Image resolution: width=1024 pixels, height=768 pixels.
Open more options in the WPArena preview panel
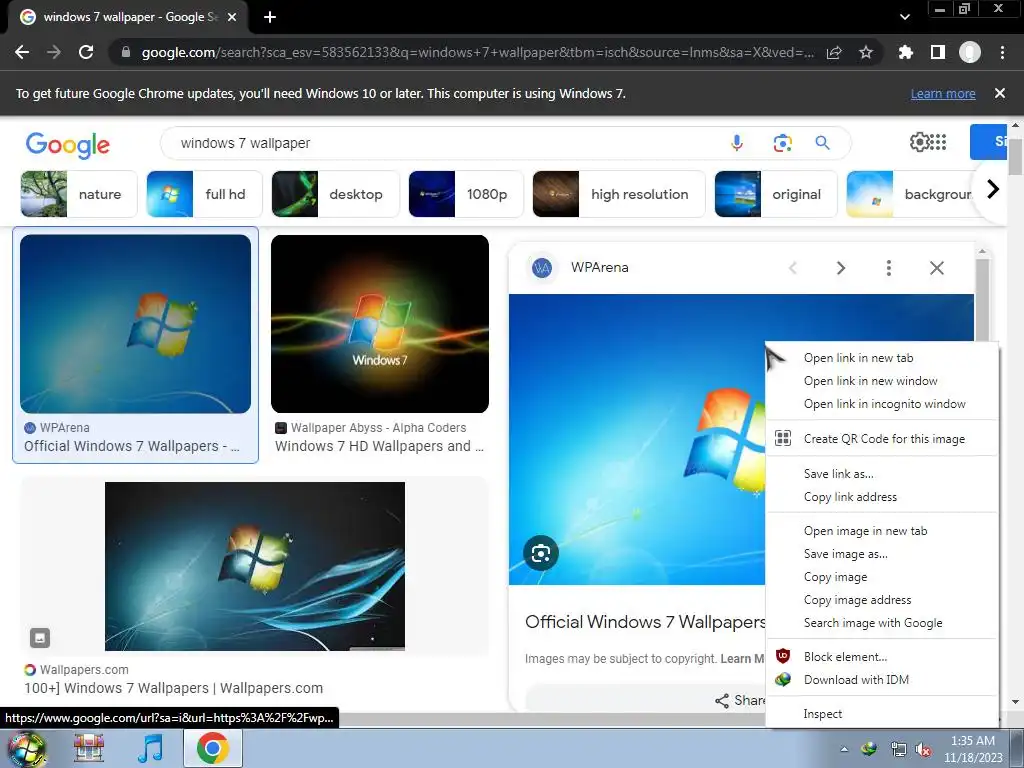point(888,268)
